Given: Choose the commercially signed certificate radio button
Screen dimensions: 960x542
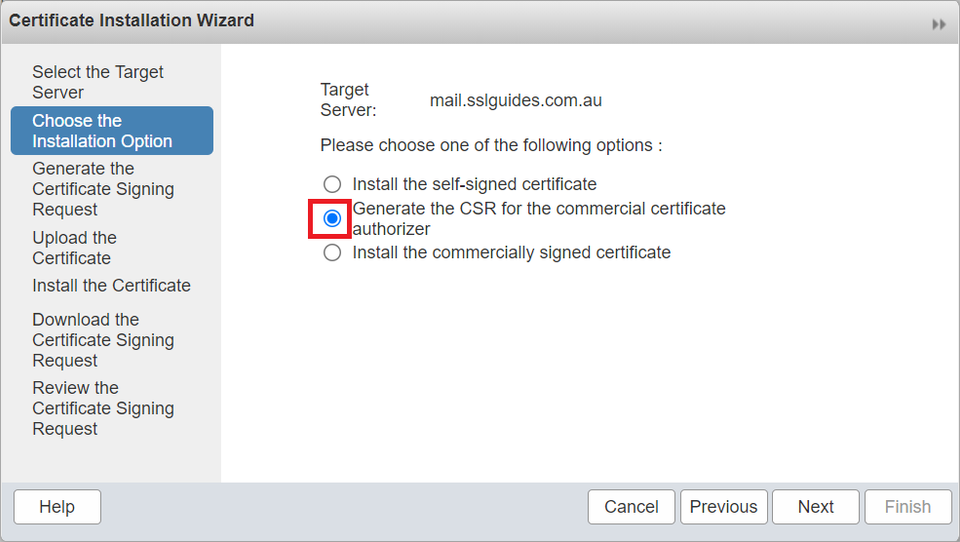Looking at the screenshot, I should (x=332, y=253).
